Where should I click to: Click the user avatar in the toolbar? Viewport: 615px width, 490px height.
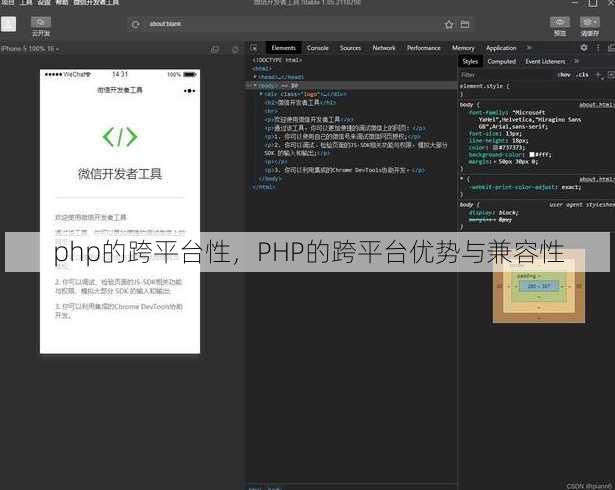(x=8, y=24)
